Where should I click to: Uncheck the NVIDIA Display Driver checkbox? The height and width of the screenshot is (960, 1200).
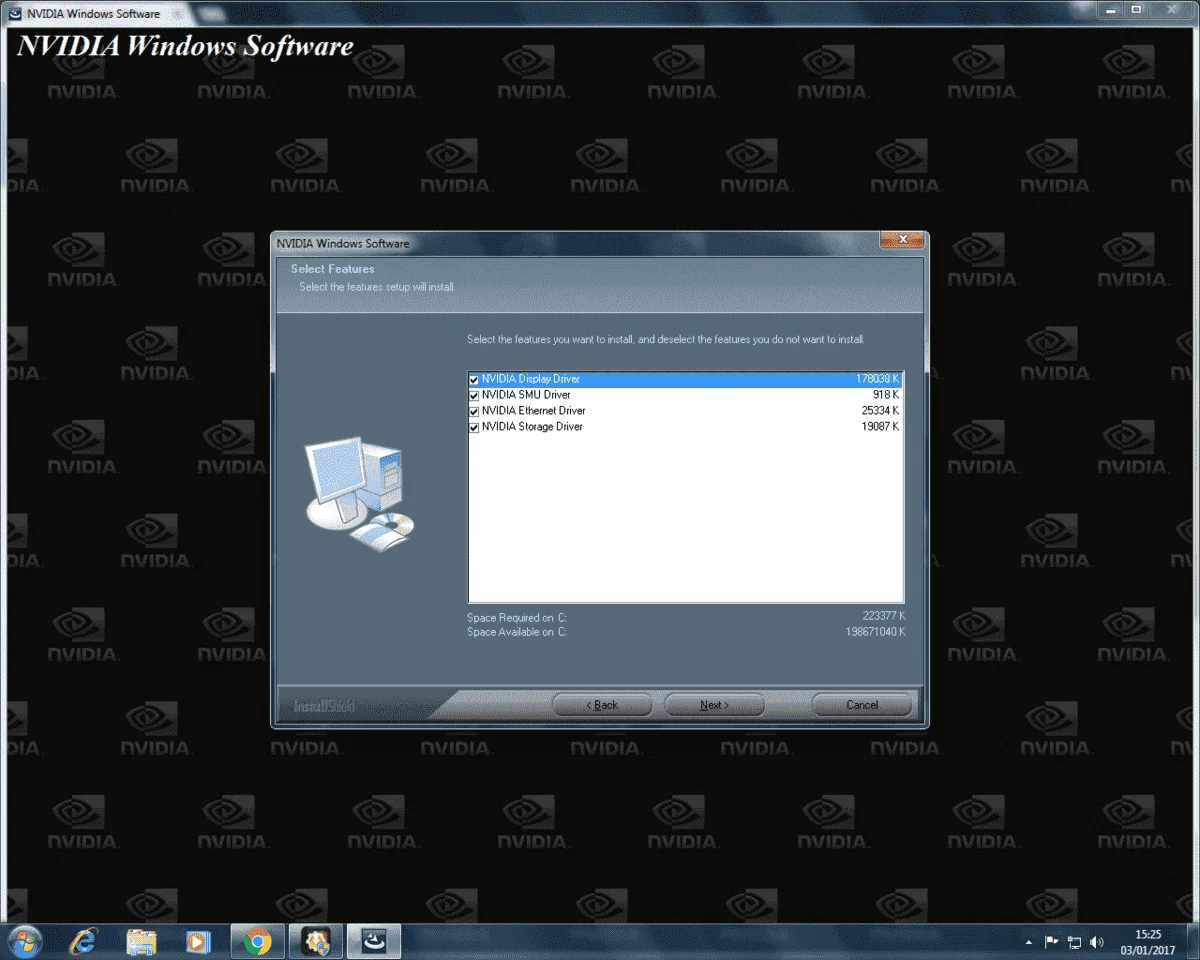pos(474,380)
